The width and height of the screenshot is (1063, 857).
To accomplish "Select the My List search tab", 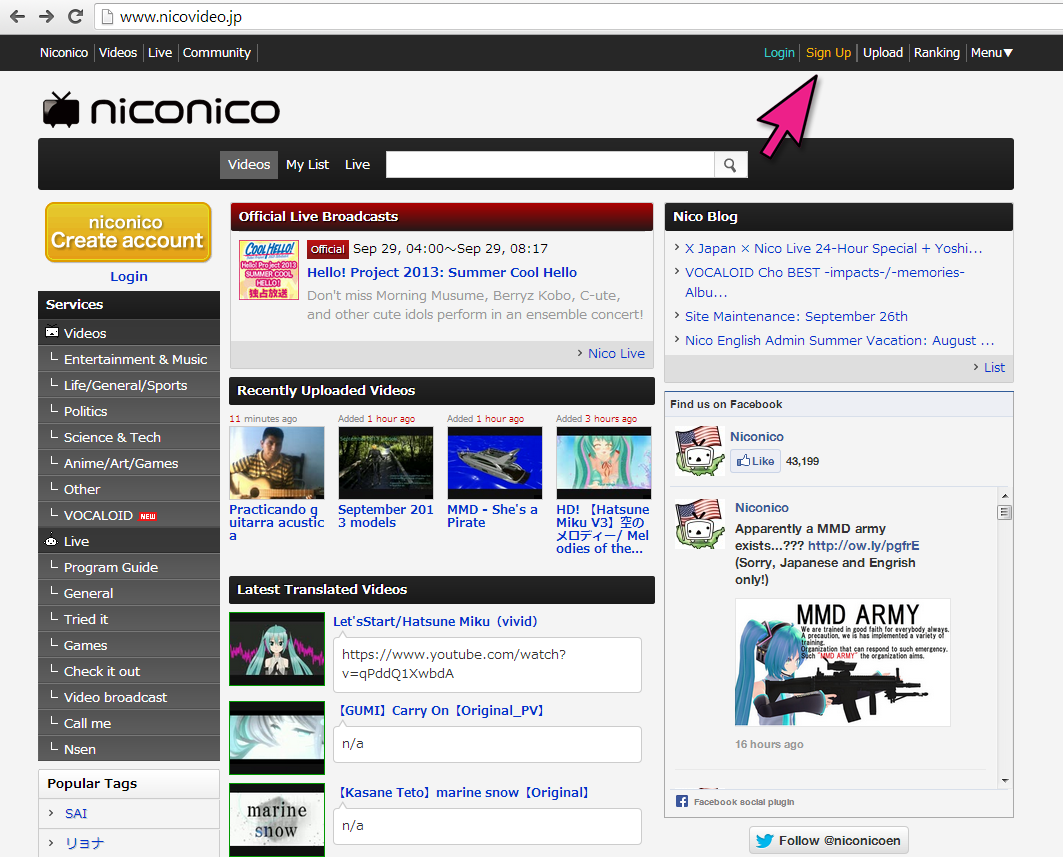I will click(x=307, y=165).
